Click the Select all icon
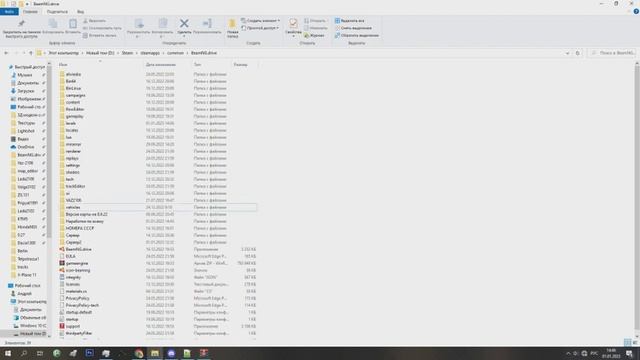 (337, 20)
